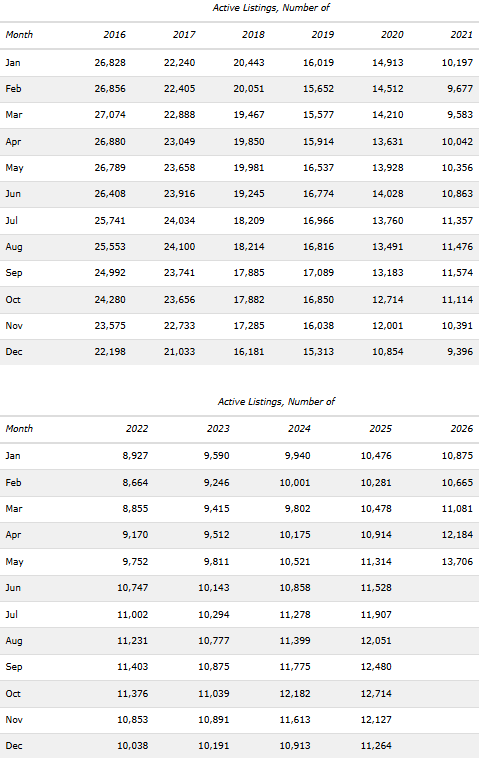Select the Sep 2019 value 17,089

coord(318,273)
